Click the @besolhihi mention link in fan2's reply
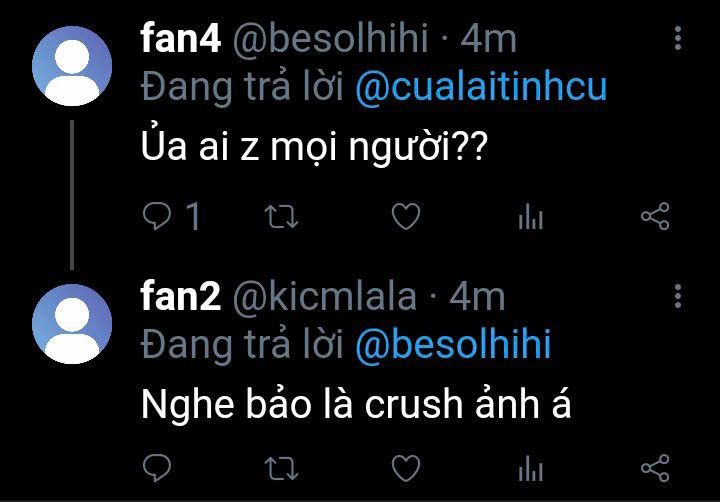Image resolution: width=720 pixels, height=502 pixels. [453, 345]
